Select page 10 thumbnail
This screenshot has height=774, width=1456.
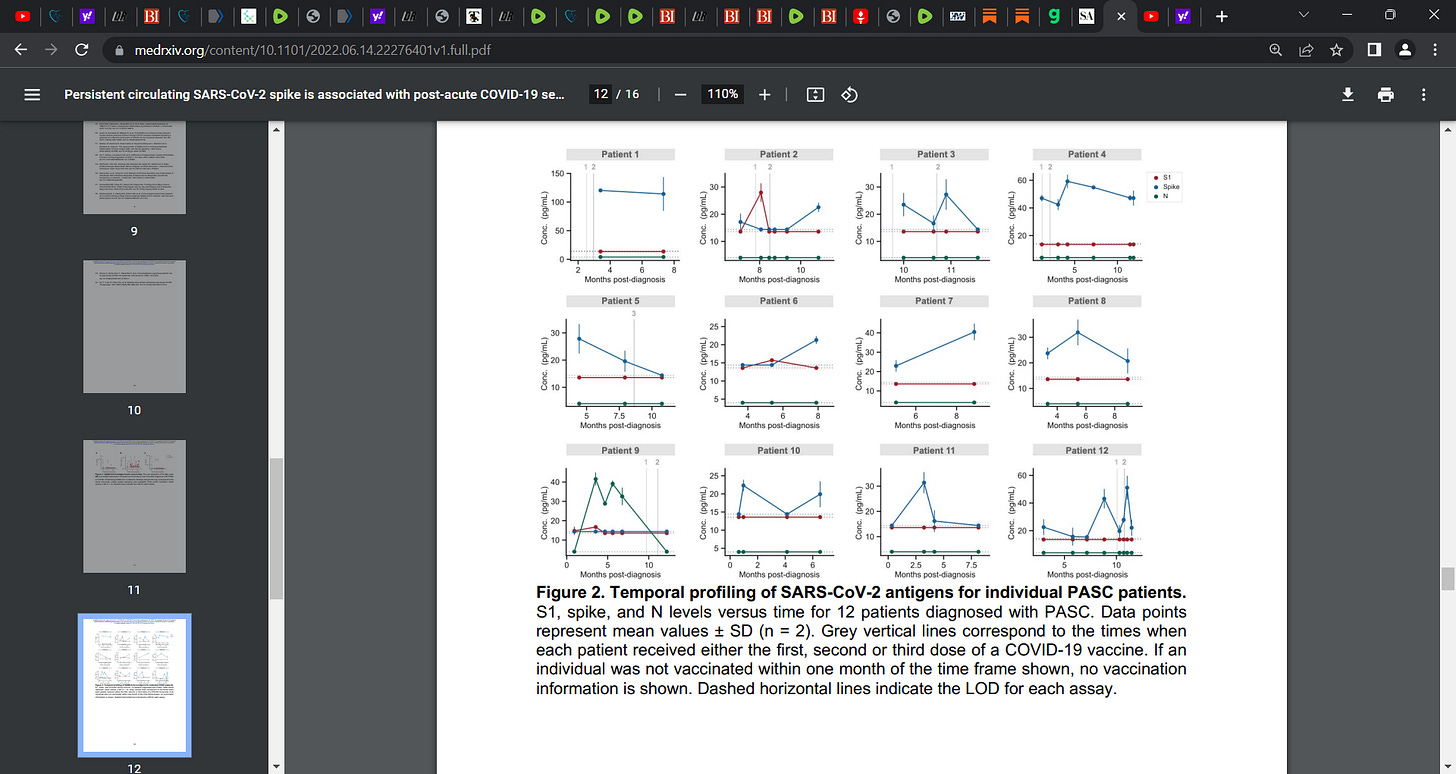pos(134,326)
